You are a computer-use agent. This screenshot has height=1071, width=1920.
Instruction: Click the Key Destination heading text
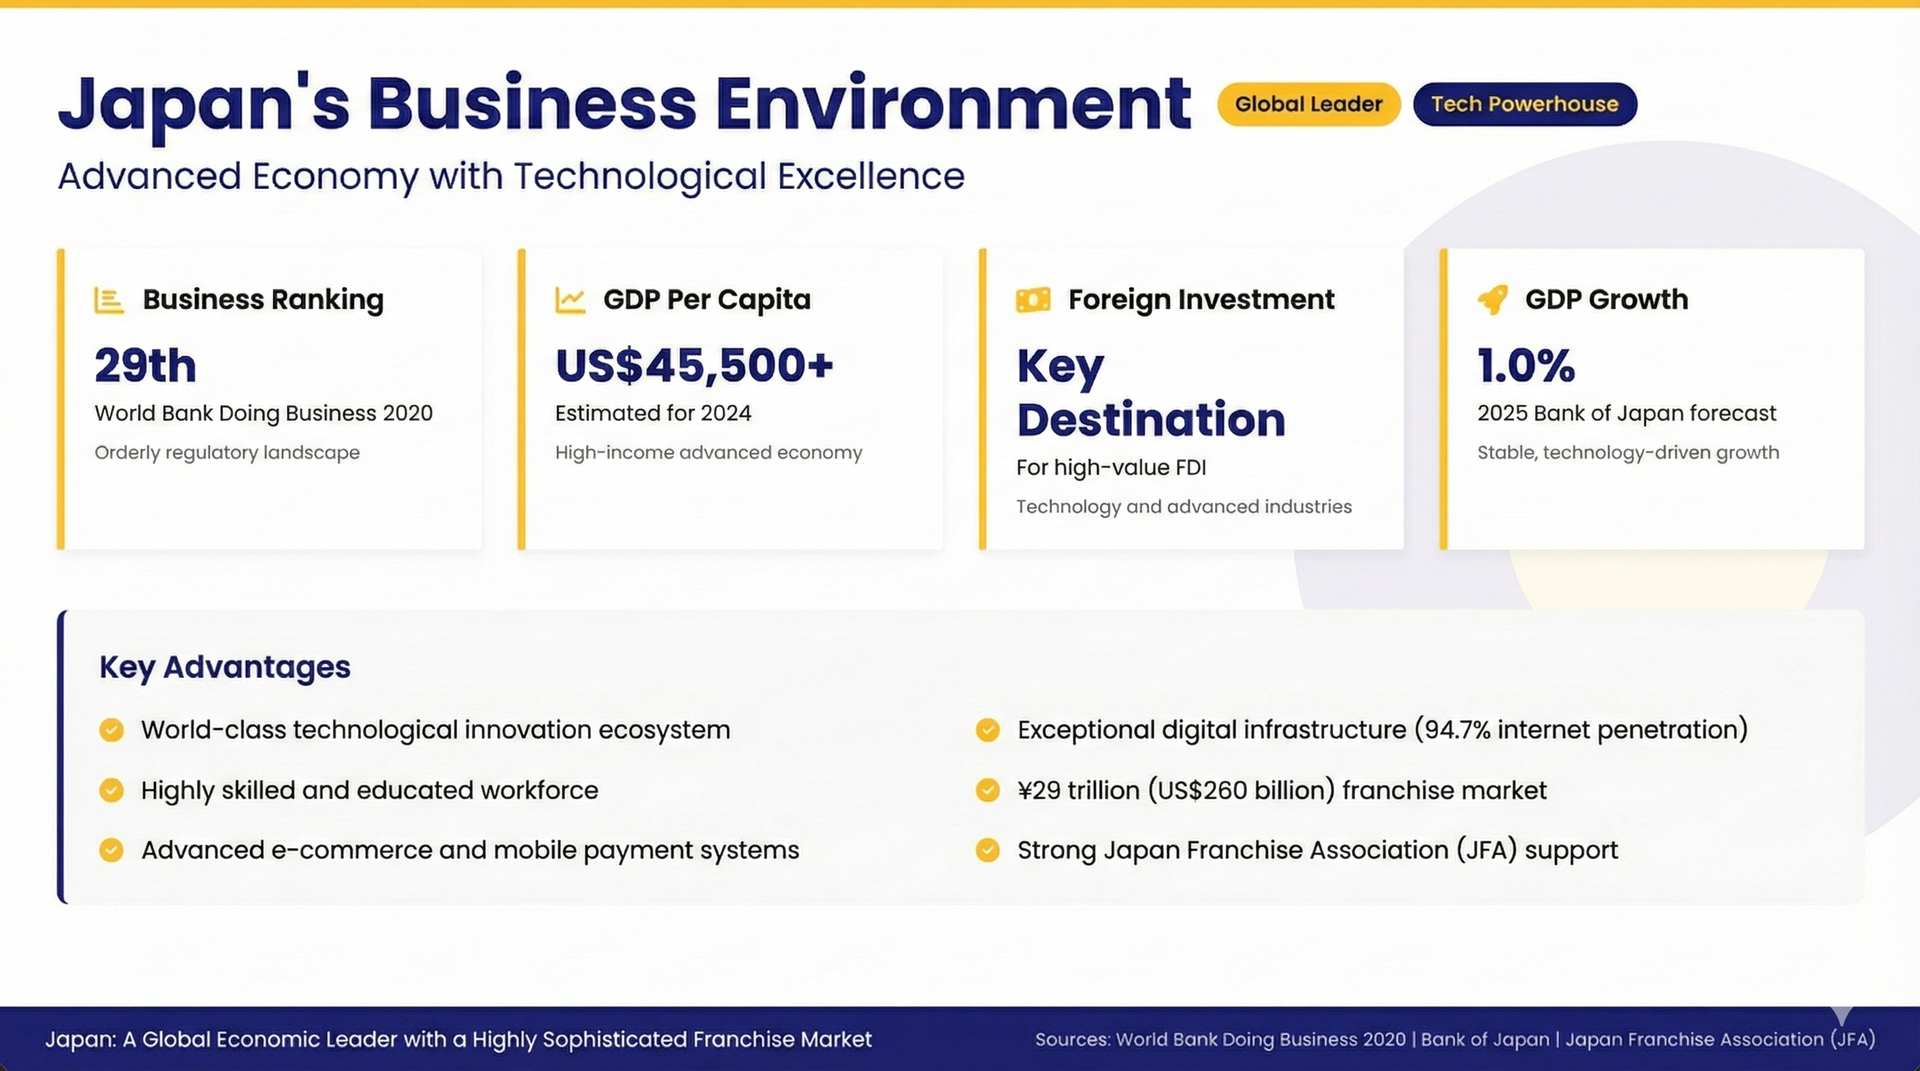(x=1150, y=393)
